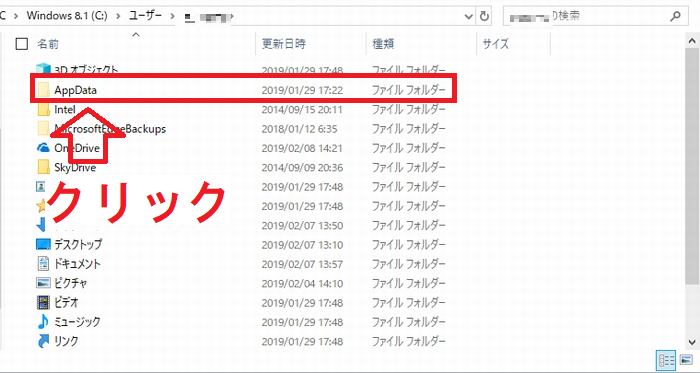Viewport: 700px width, 373px height.
Task: Click ファイル フォルダー type in Intel row
Action: (409, 109)
